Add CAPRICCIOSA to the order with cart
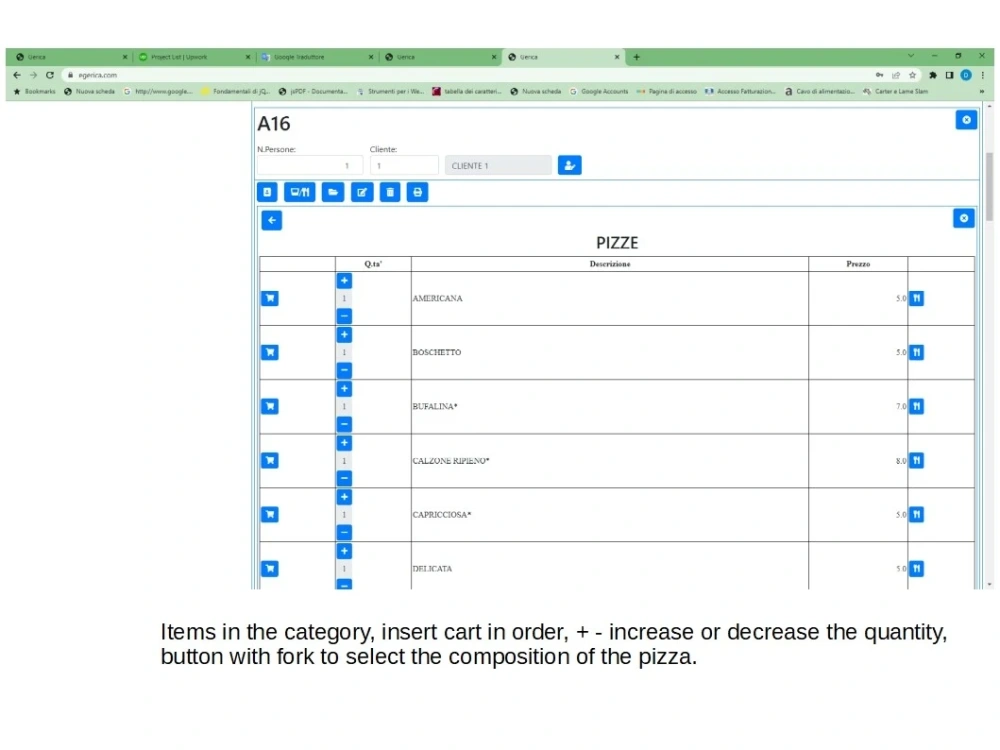The image size is (1000, 750). tap(270, 515)
